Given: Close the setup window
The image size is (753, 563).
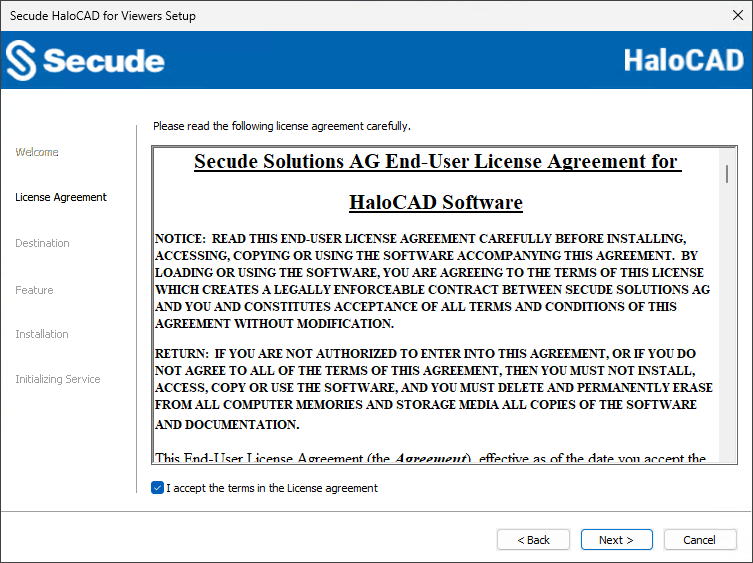Looking at the screenshot, I should (x=737, y=16).
